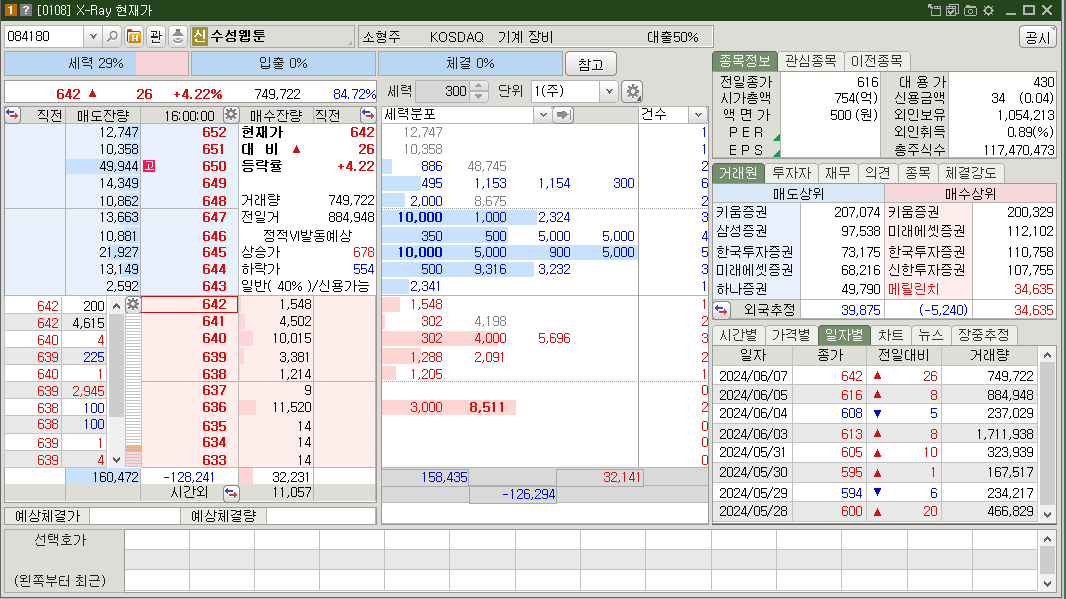Open the title bar settings gear icon
The image size is (1066, 599).
[988, 10]
